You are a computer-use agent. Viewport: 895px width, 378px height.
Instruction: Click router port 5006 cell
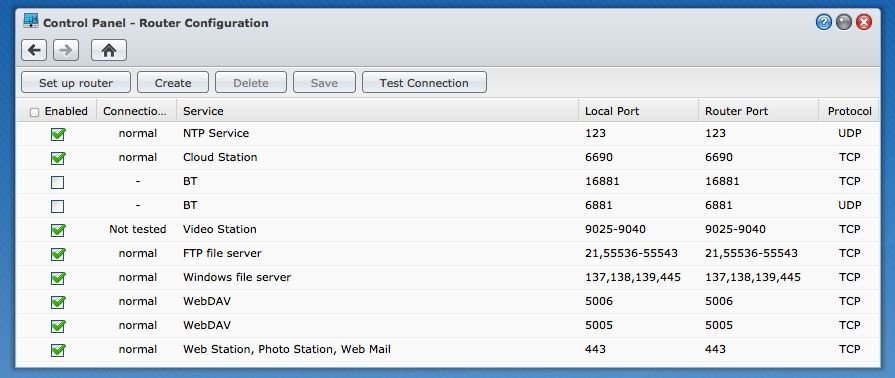(x=719, y=301)
